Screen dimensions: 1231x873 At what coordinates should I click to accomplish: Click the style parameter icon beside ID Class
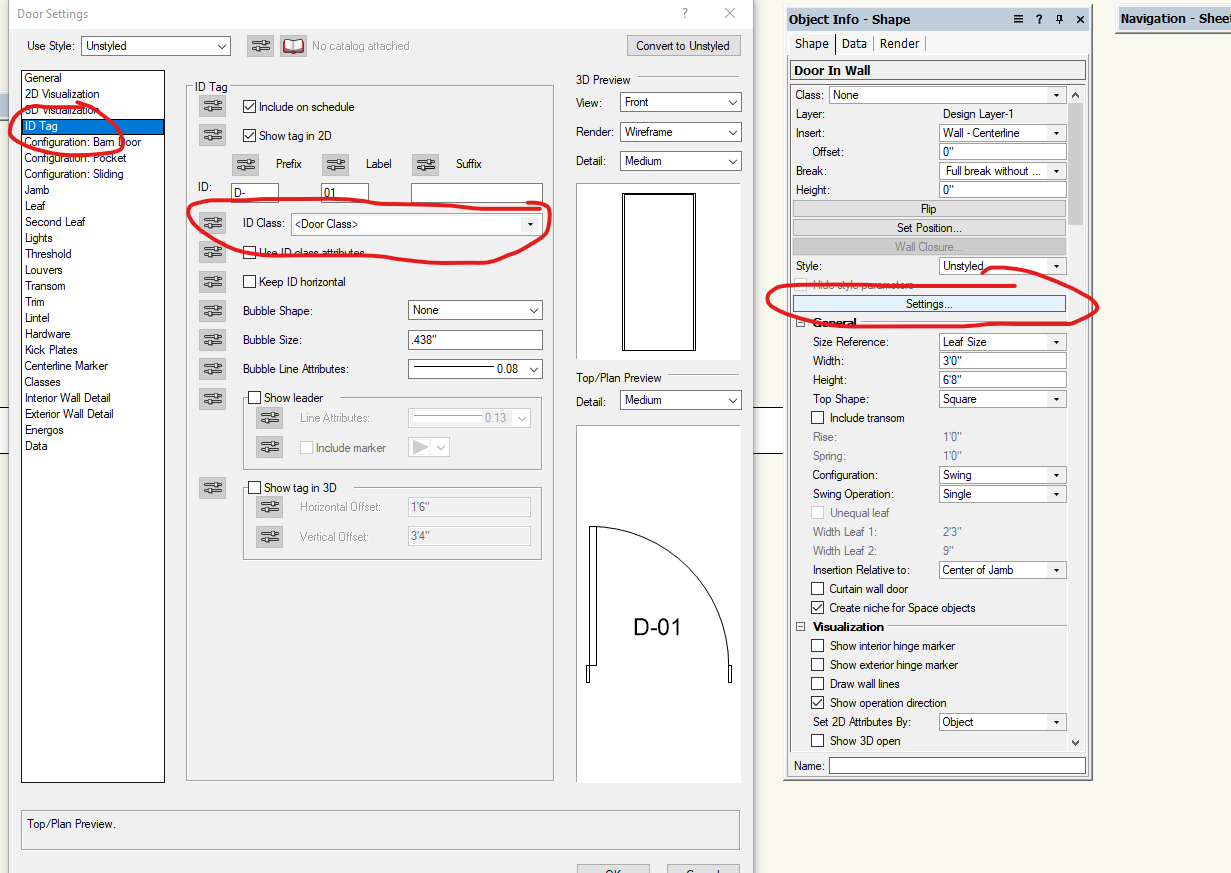(x=212, y=222)
